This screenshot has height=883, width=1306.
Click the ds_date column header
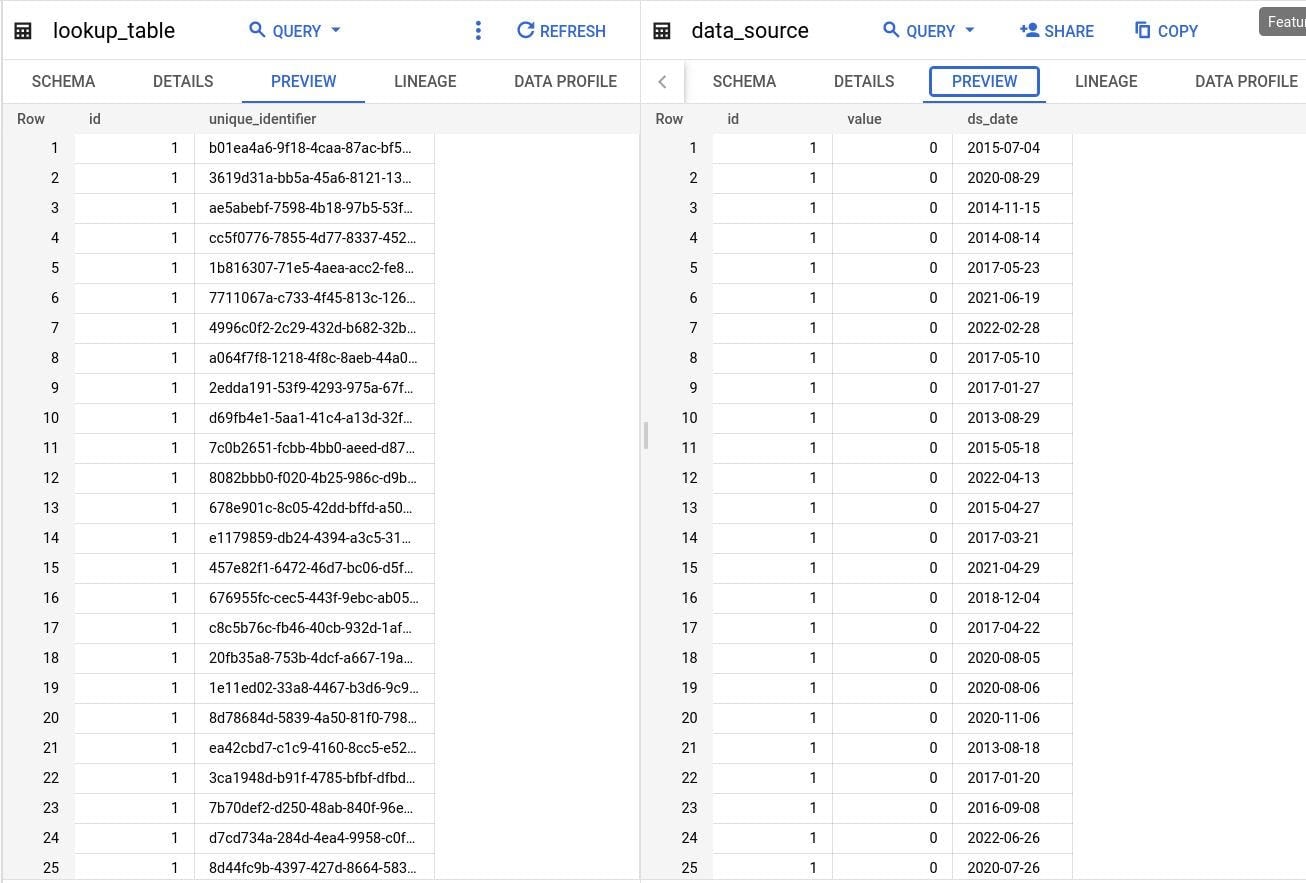992,119
